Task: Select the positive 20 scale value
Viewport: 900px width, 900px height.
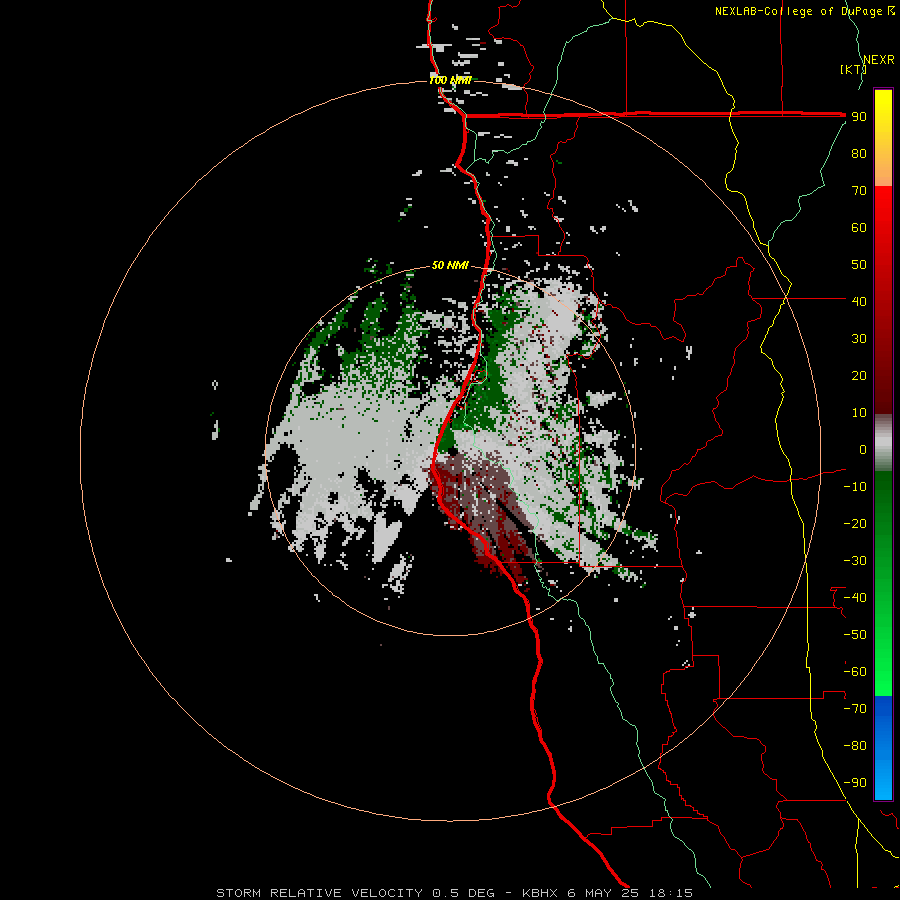Action: pos(859,375)
